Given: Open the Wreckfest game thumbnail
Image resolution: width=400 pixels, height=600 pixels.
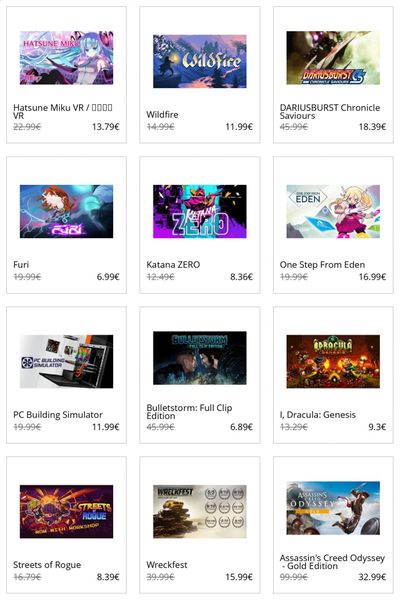Looking at the screenshot, I should pyautogui.click(x=199, y=511).
